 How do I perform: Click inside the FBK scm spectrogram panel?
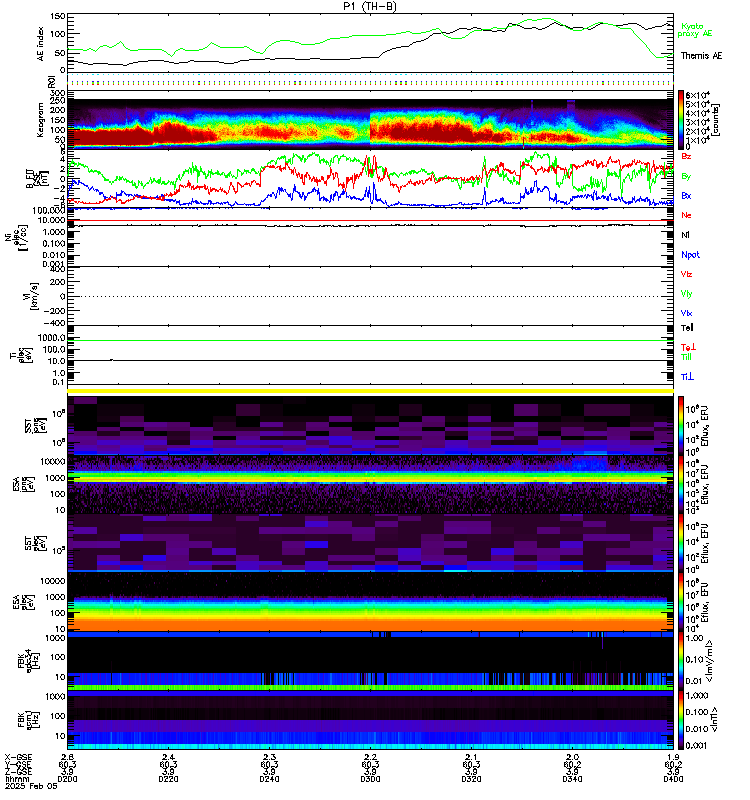370,720
